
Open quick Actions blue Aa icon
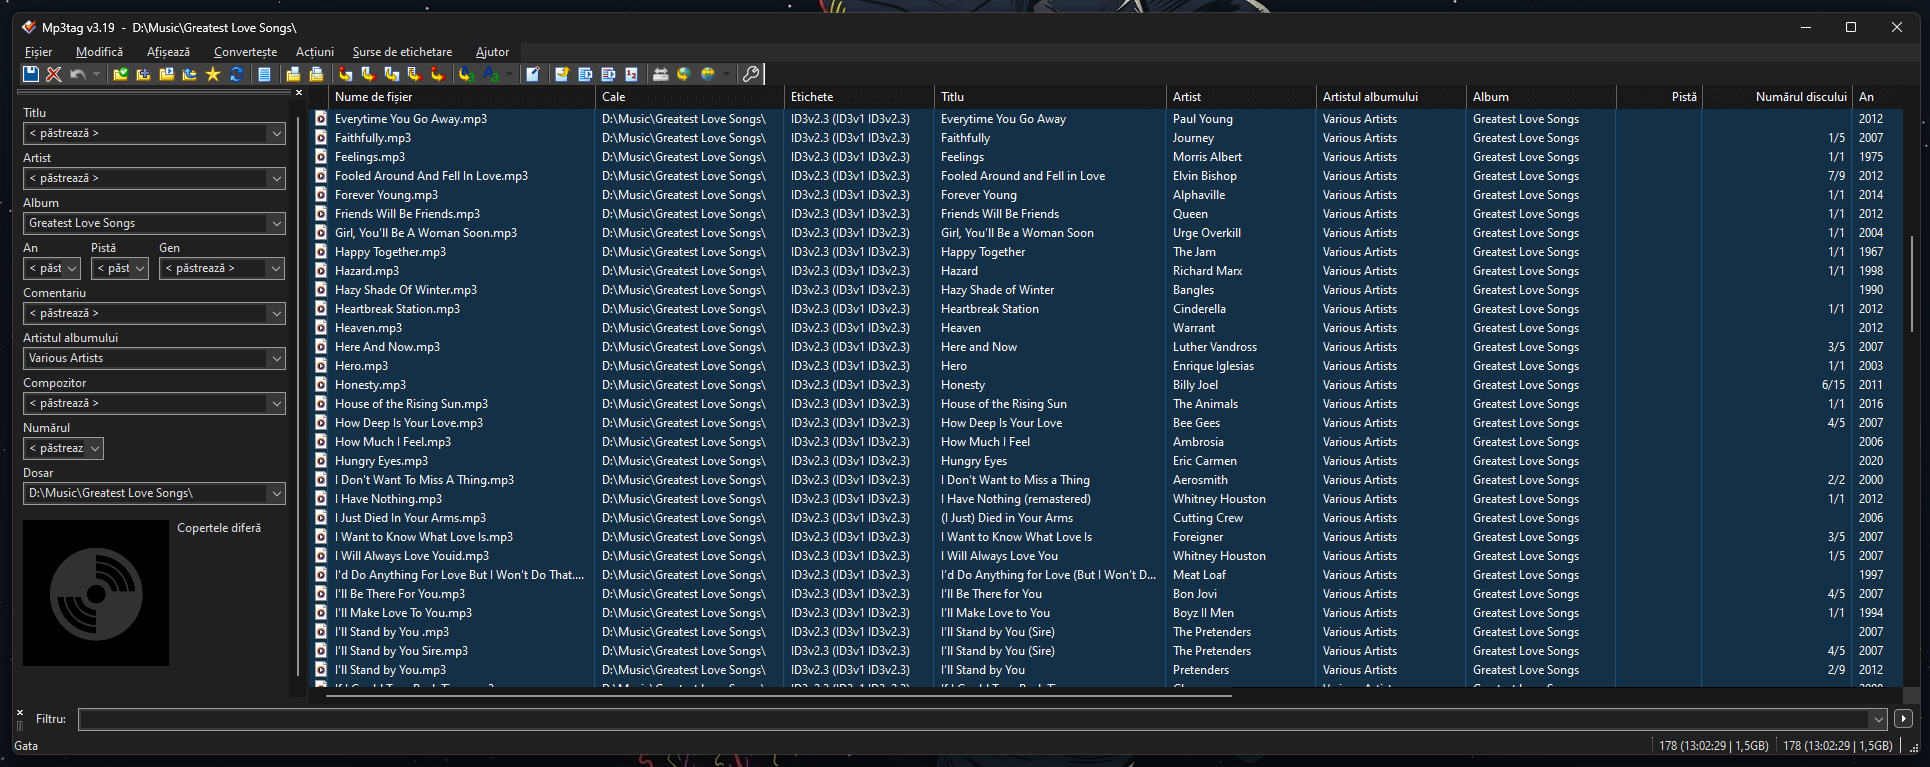[x=490, y=74]
